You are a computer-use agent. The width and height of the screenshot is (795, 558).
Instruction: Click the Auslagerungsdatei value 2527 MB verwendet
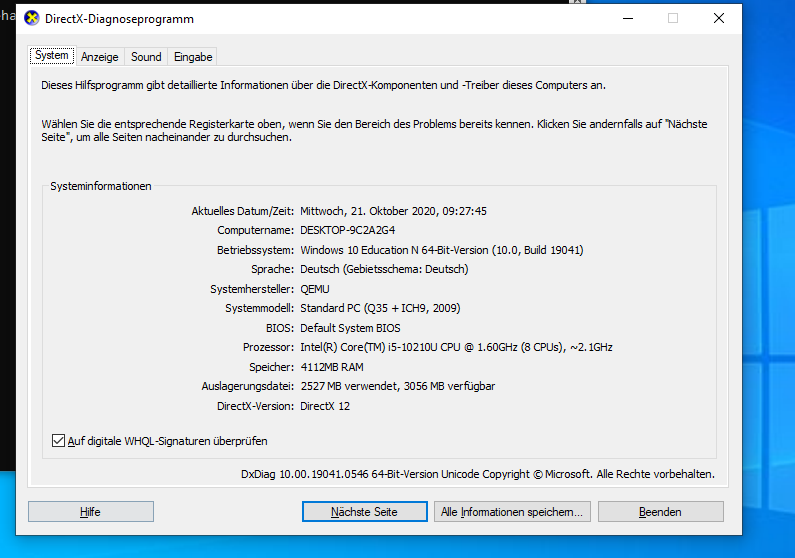point(398,386)
